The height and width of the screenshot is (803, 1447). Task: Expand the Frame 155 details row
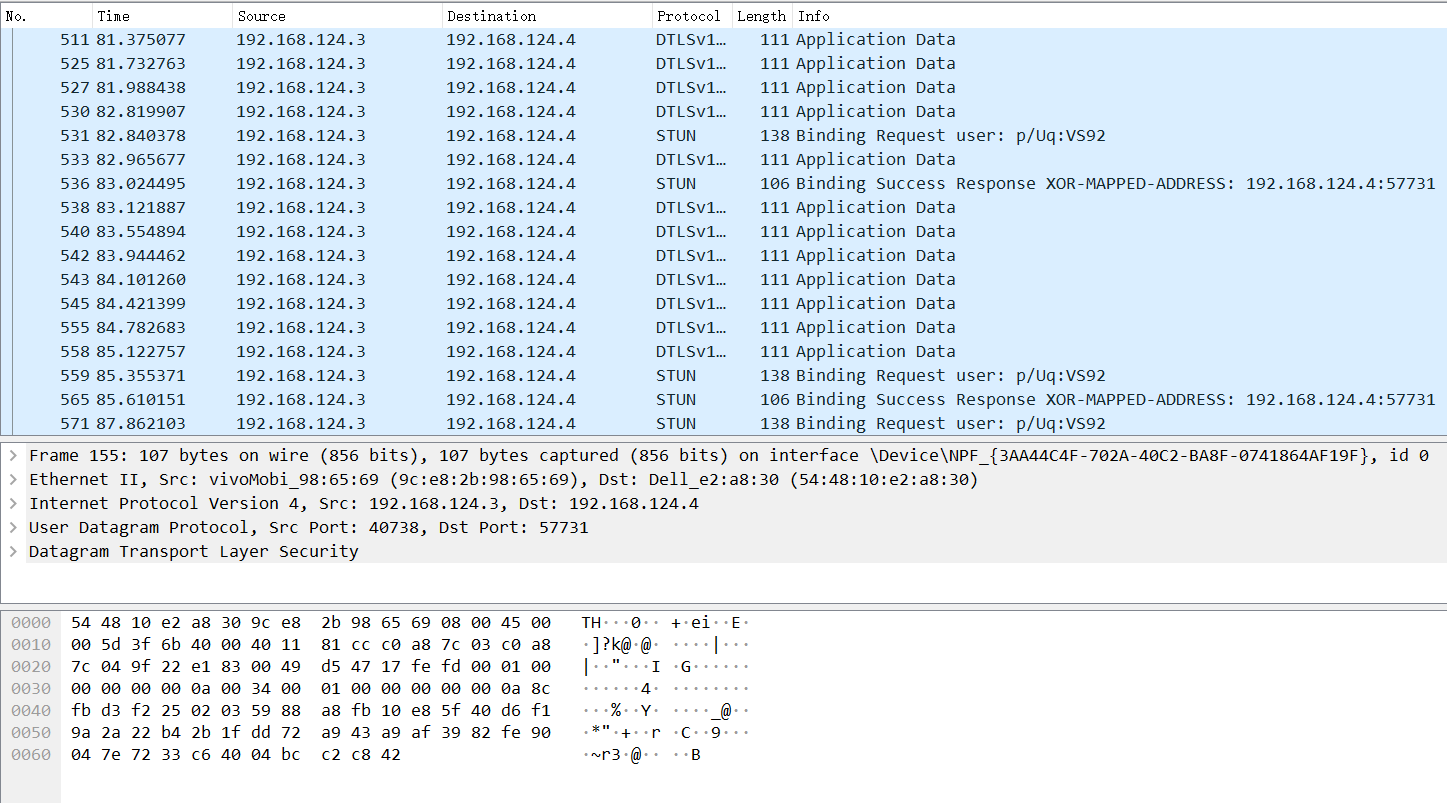pyautogui.click(x=12, y=456)
